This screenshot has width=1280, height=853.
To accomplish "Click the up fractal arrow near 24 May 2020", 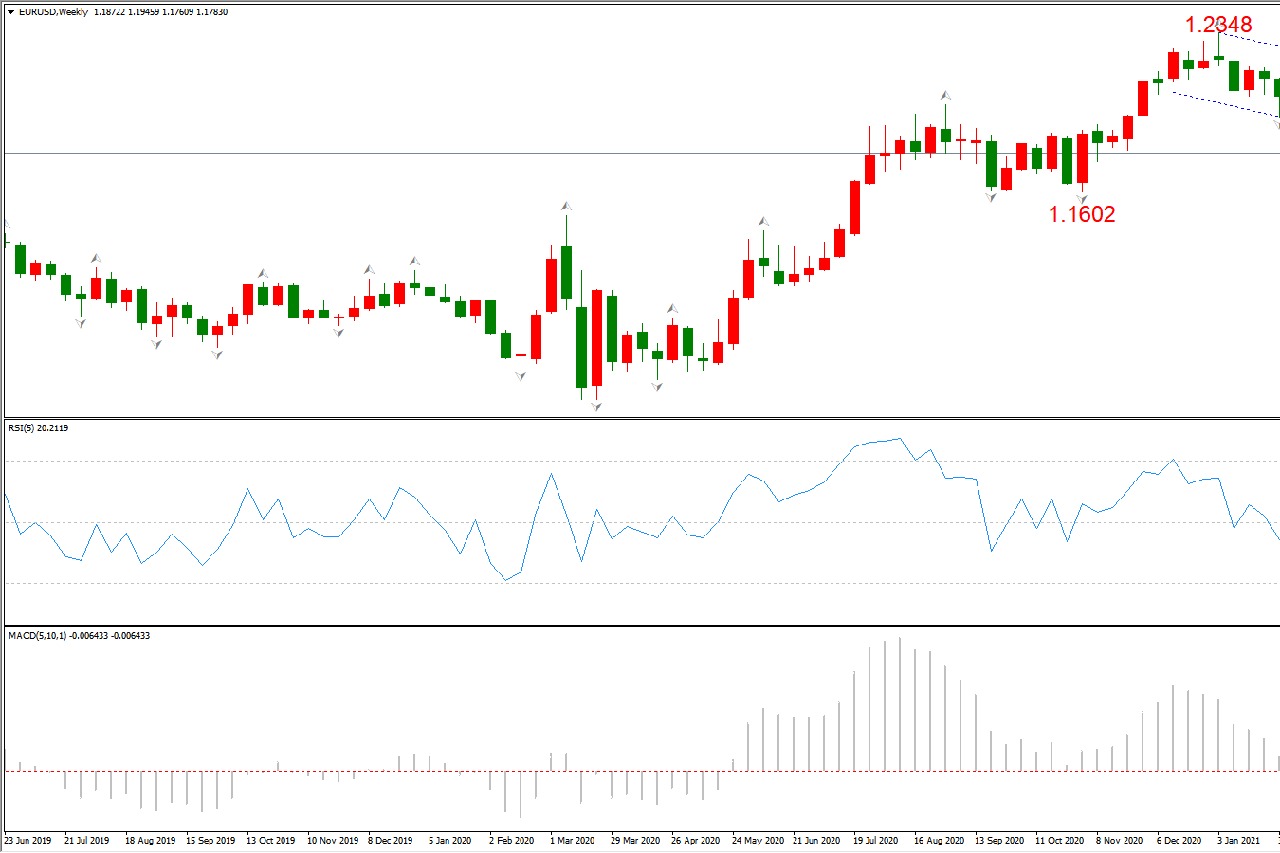I will pyautogui.click(x=763, y=221).
